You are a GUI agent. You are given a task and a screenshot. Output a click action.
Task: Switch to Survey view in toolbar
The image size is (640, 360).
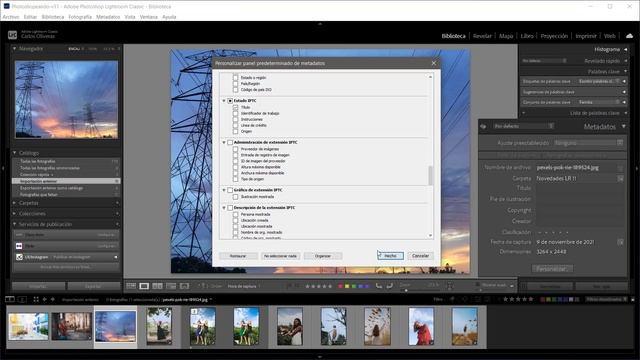[171, 286]
